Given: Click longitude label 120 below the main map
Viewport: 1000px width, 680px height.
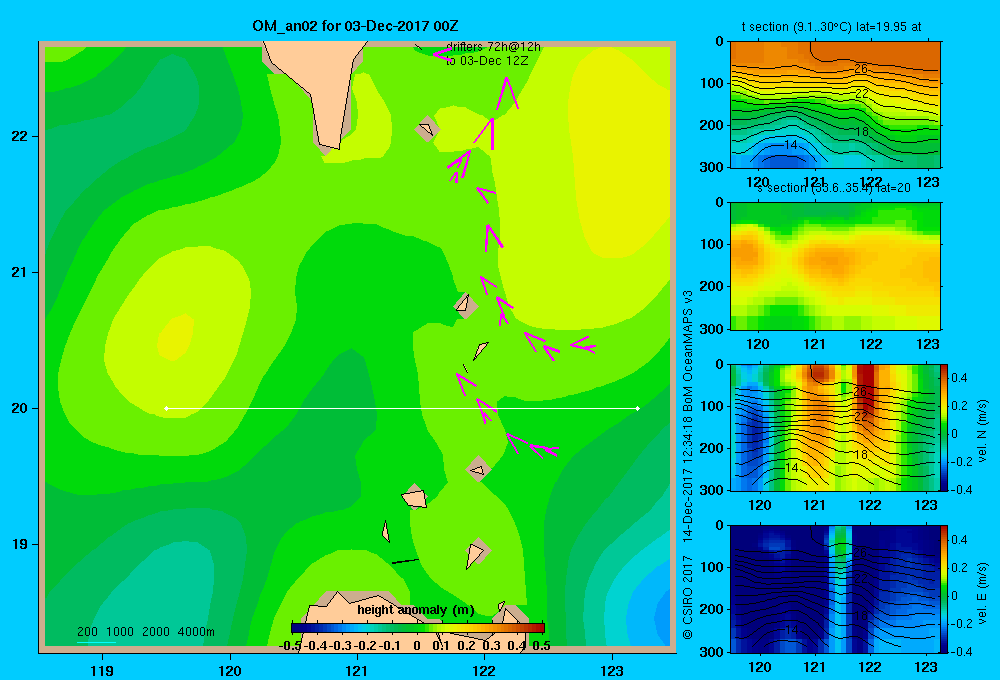Looking at the screenshot, I should point(230,670).
